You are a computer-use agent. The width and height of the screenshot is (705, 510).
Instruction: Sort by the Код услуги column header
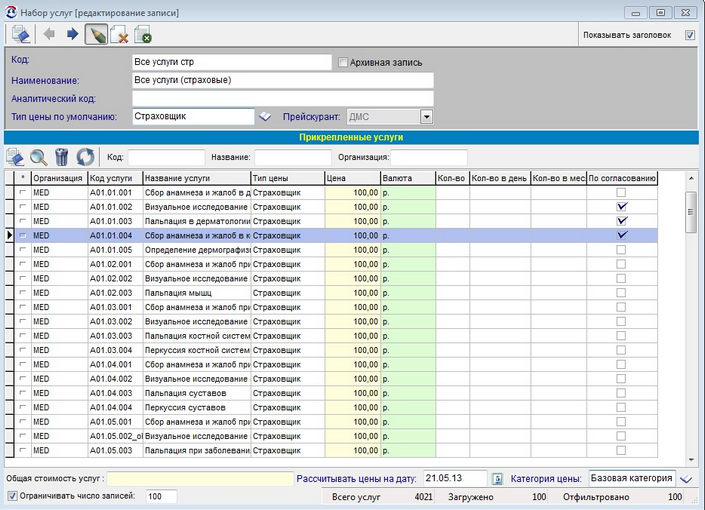tap(115, 178)
